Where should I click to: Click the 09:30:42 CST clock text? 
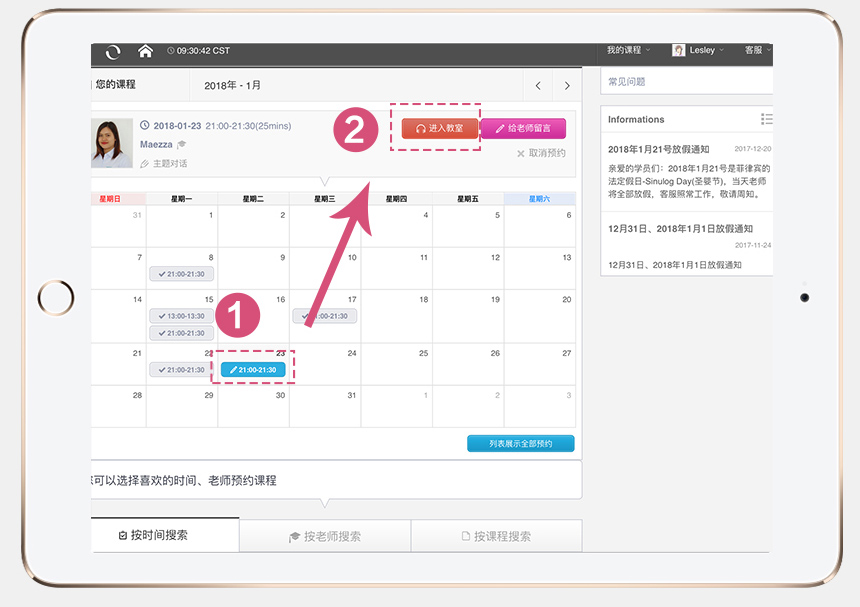pyautogui.click(x=203, y=50)
